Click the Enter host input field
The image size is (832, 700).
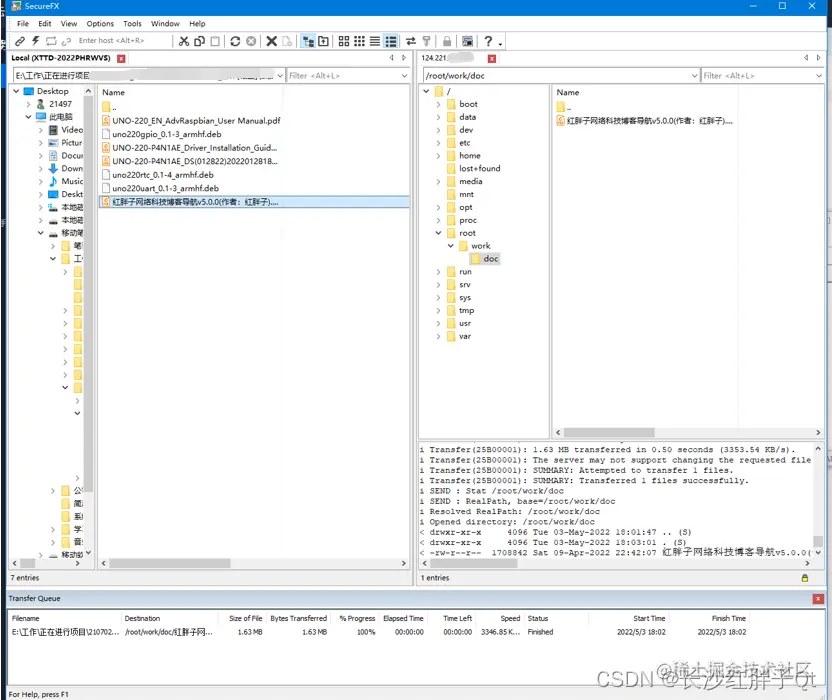point(122,40)
